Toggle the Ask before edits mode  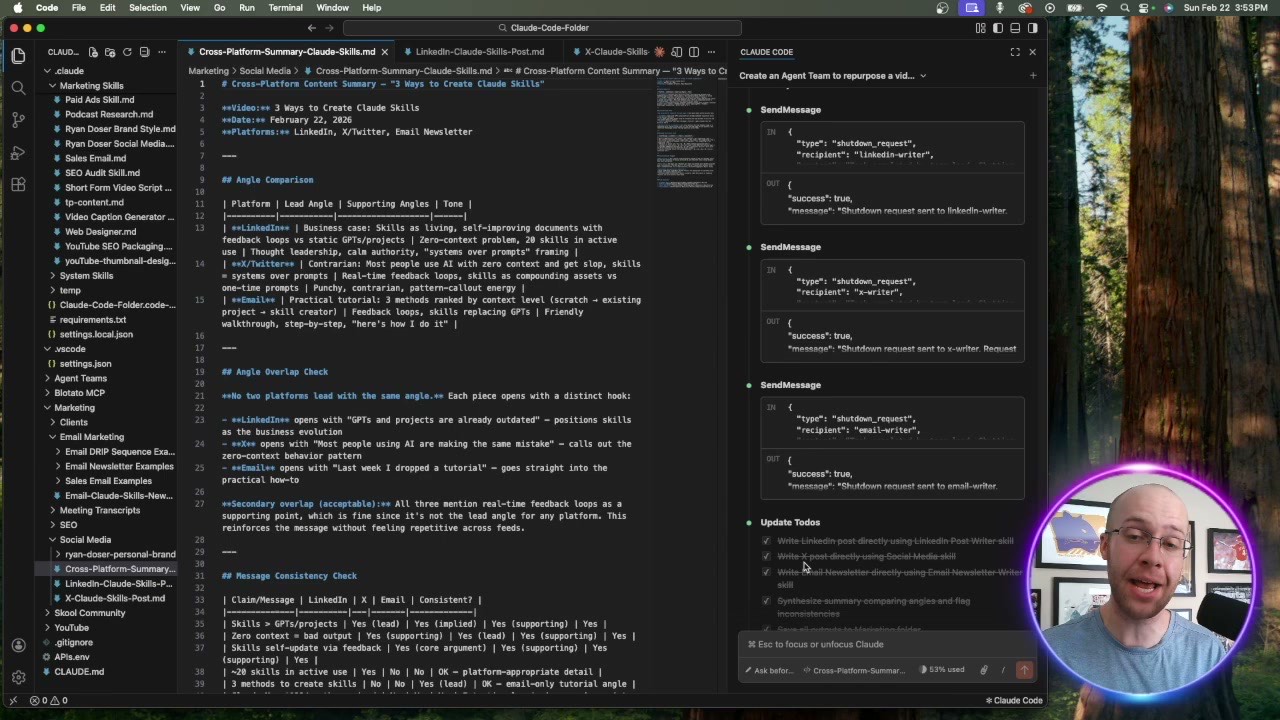click(x=770, y=670)
